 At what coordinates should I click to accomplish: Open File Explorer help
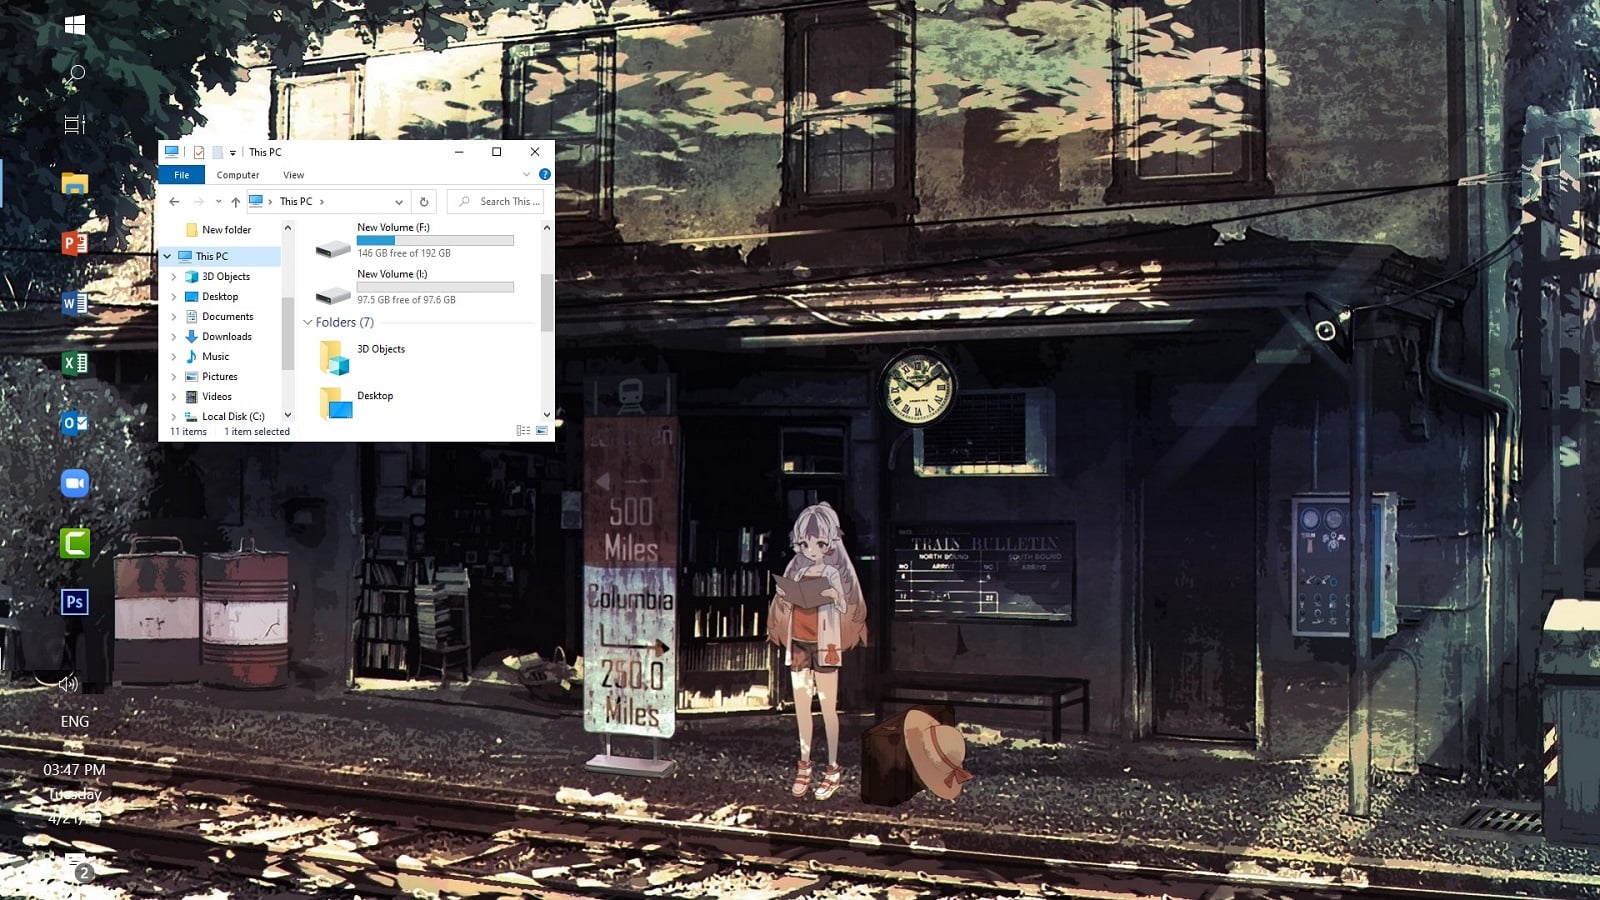pos(545,174)
